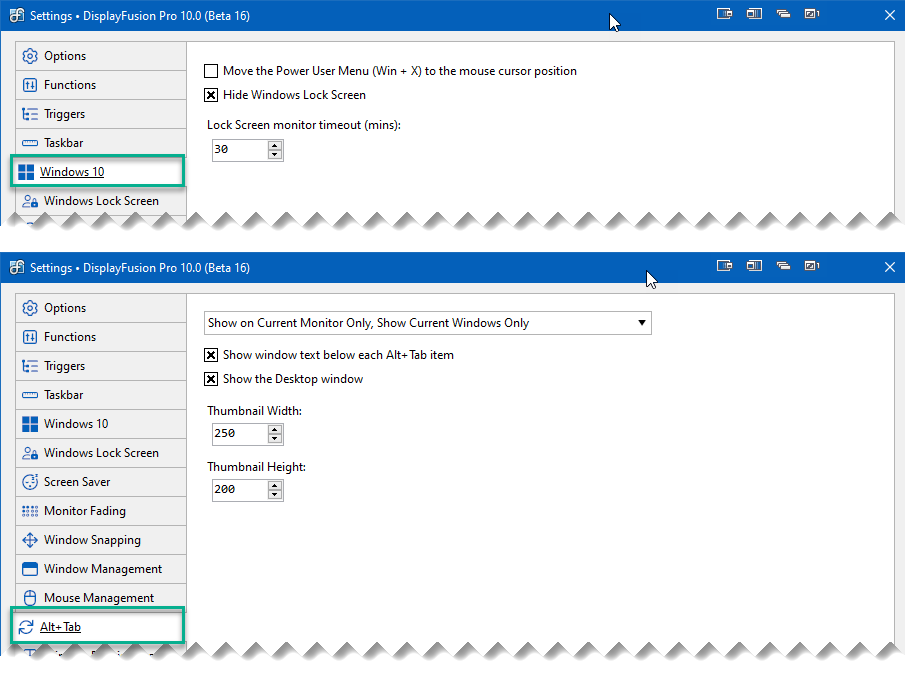
Task: Click maximize-on-monitor-1 titlebar icon in lower window
Action: (x=812, y=266)
